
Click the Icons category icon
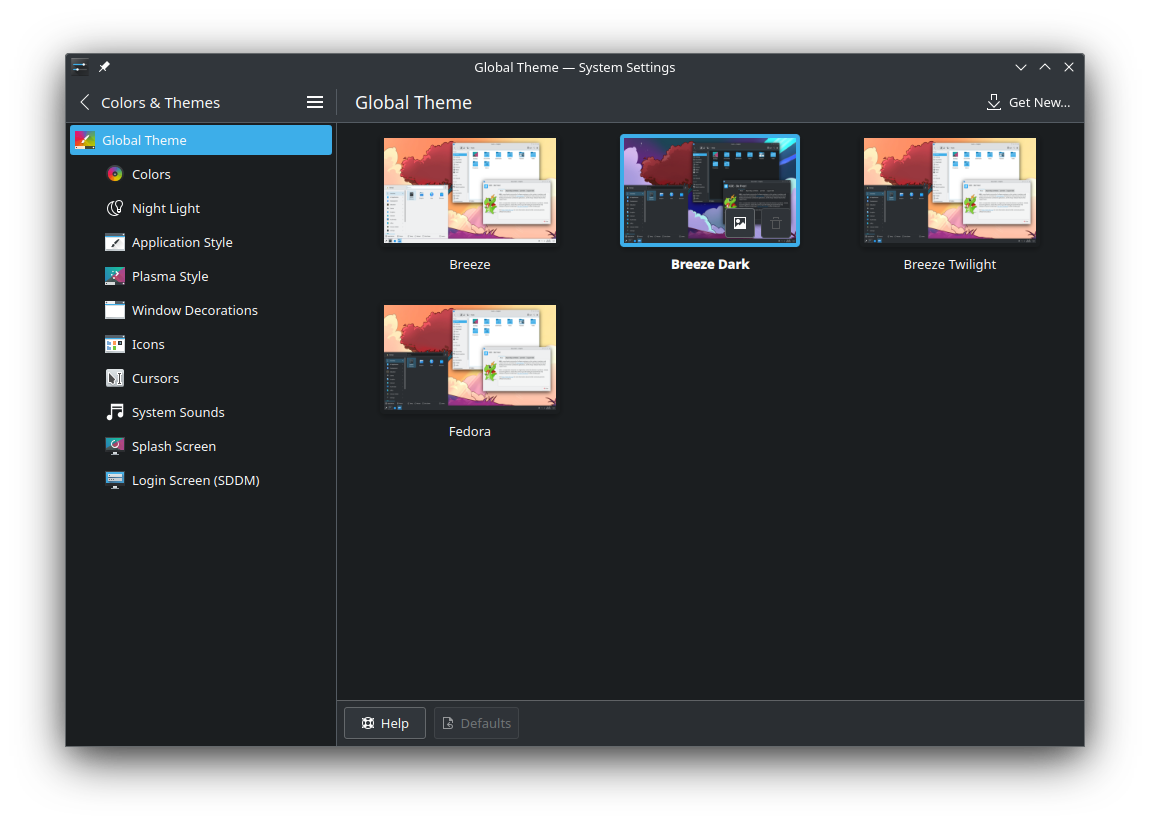tap(115, 344)
